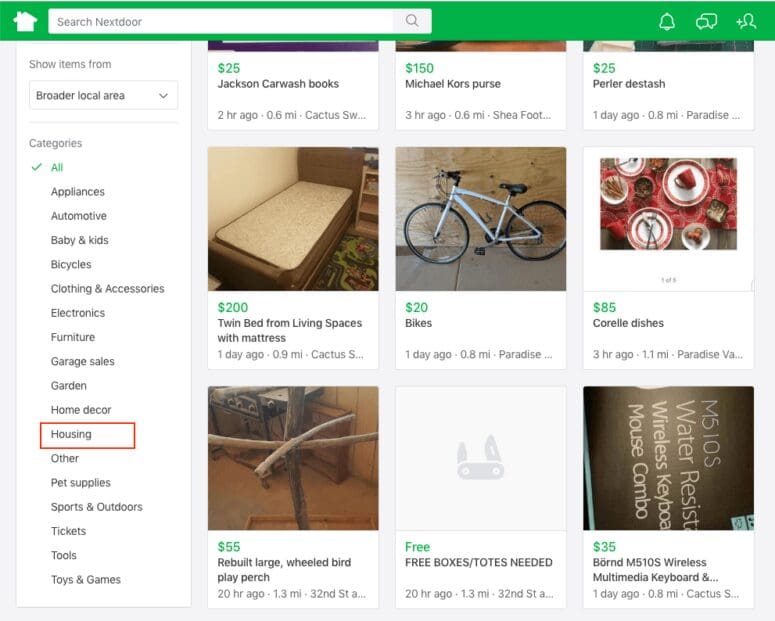Click the search magnifying glass icon
This screenshot has height=621, width=775.
click(412, 21)
